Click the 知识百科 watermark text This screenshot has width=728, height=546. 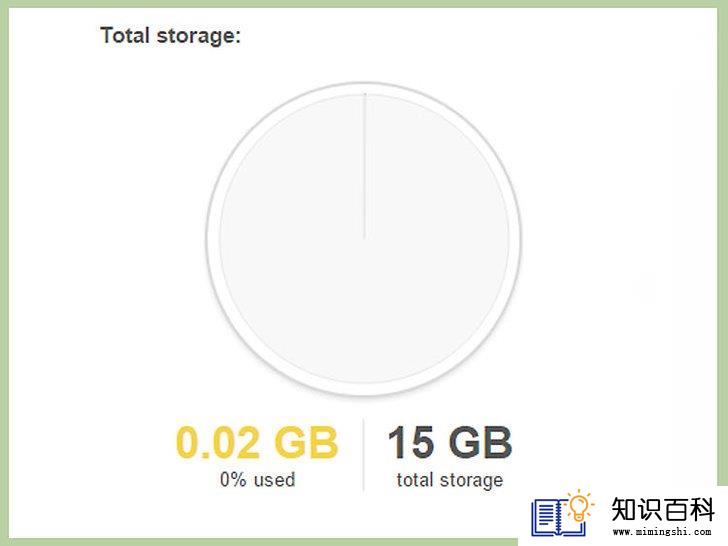tap(662, 510)
